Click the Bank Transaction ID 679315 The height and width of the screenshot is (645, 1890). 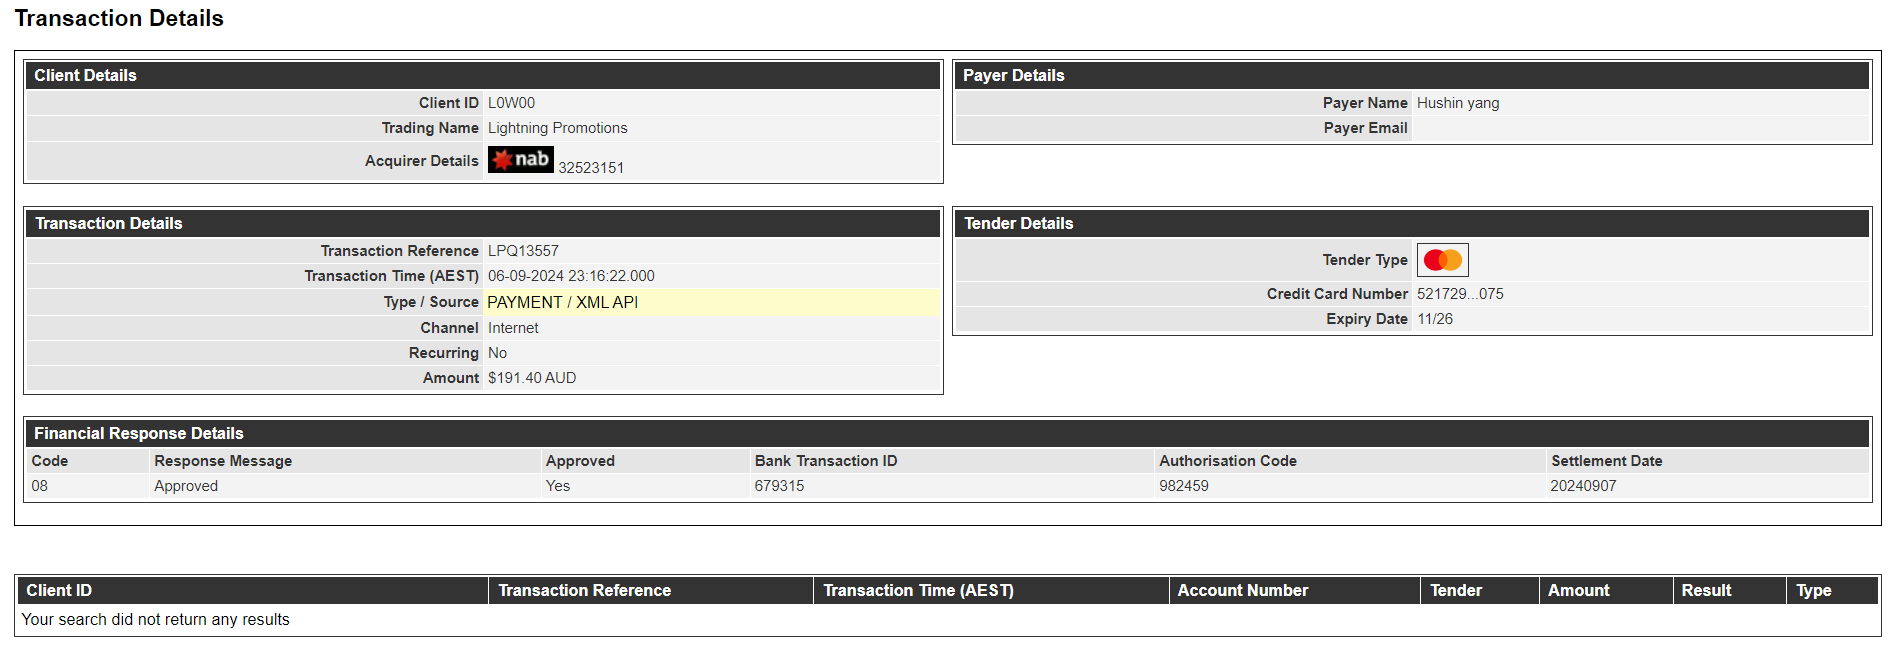point(779,486)
